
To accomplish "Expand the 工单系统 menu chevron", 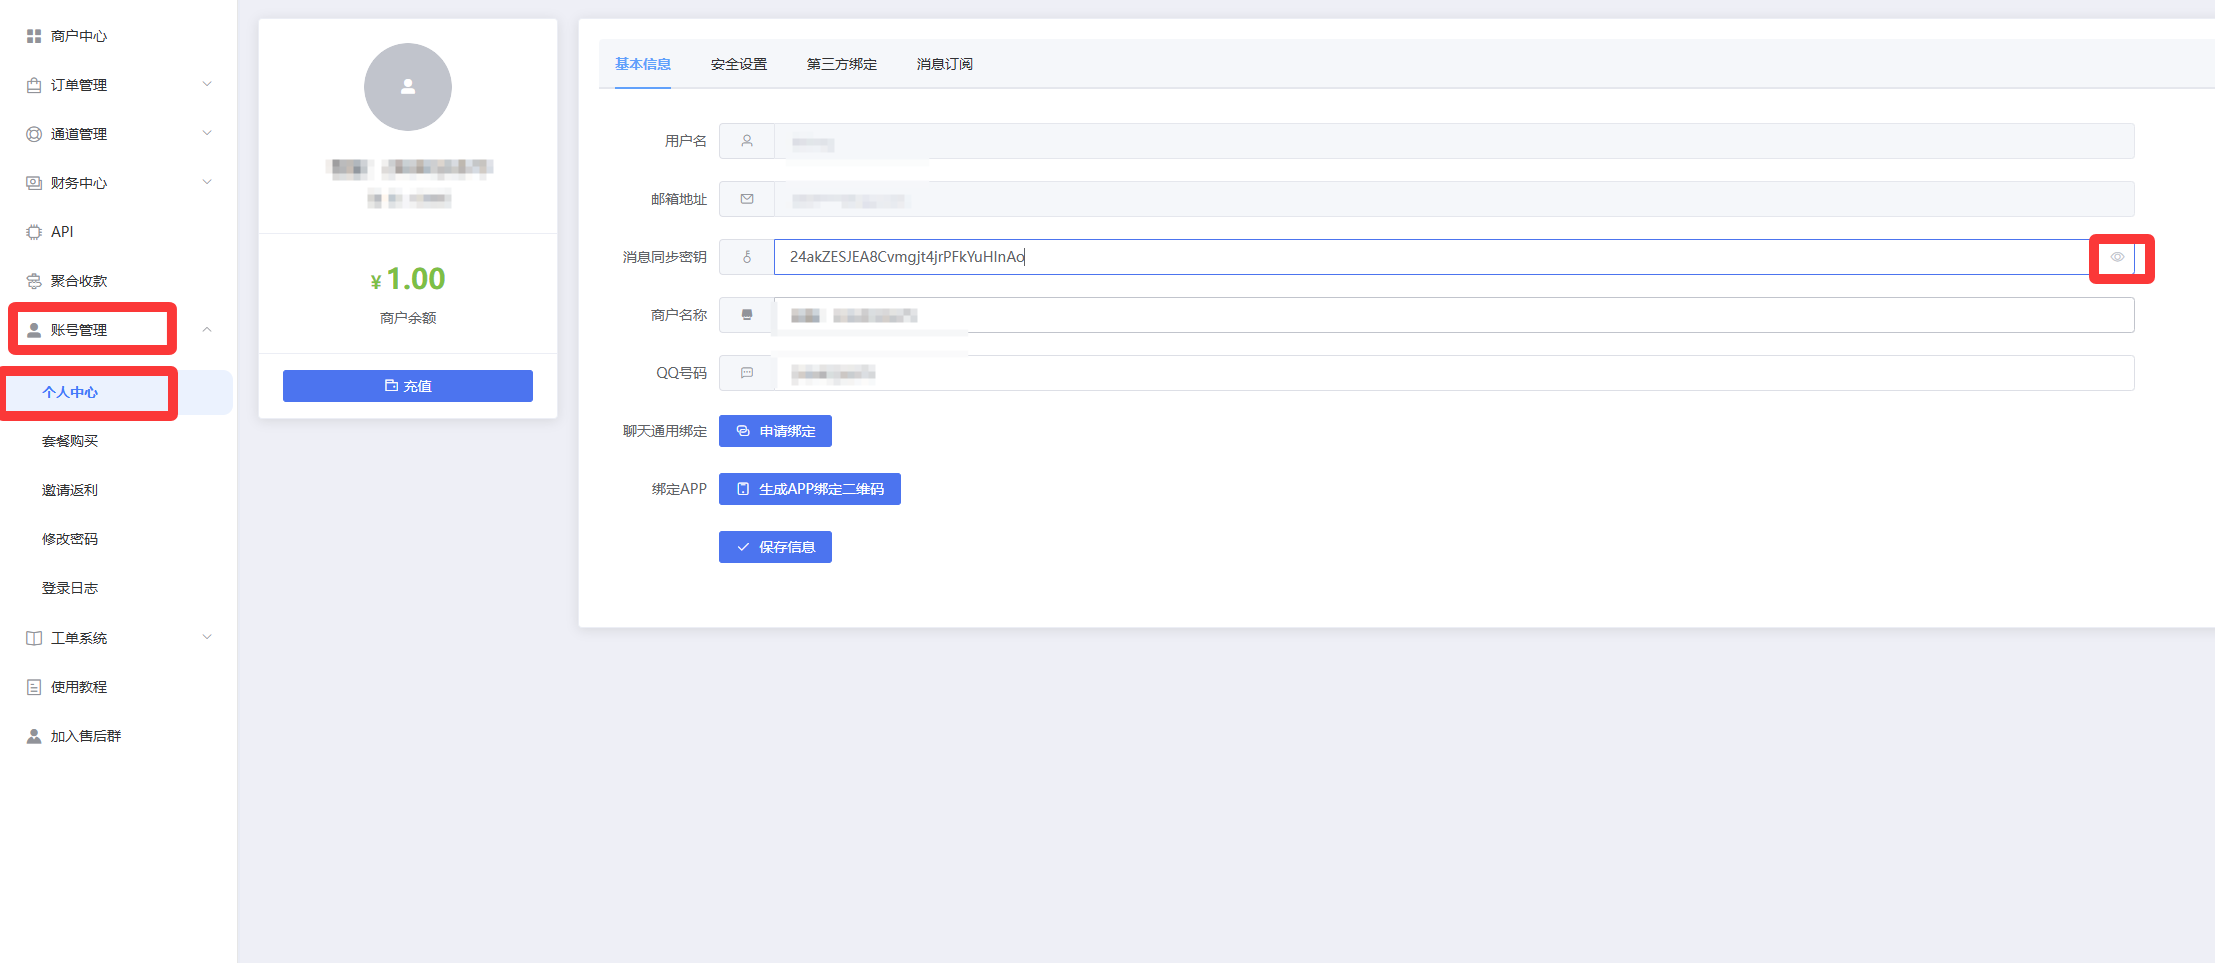I will click(x=207, y=637).
